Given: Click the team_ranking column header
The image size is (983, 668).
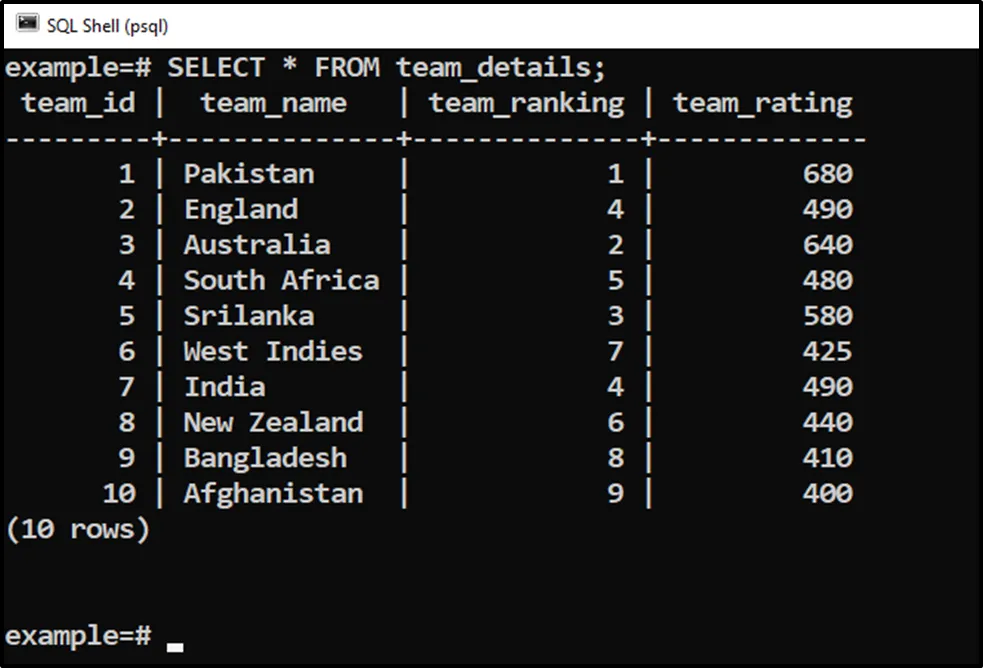Looking at the screenshot, I should coord(526,103).
